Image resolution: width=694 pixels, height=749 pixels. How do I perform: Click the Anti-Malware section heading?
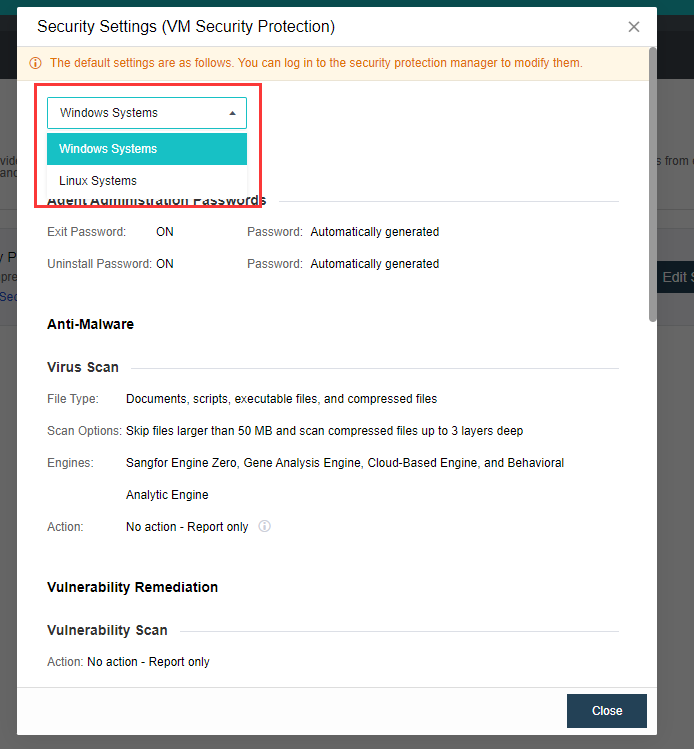point(90,324)
